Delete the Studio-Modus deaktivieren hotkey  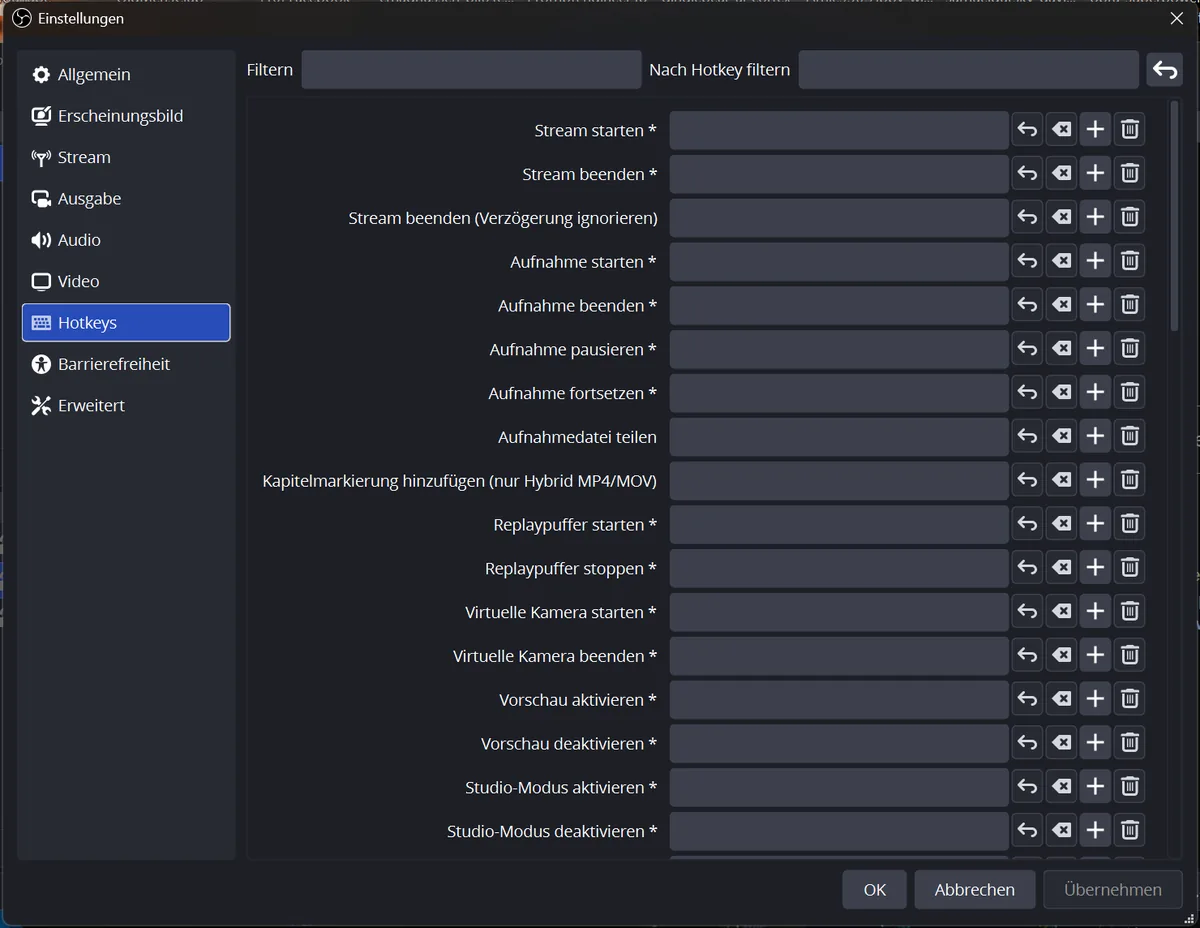click(1129, 831)
